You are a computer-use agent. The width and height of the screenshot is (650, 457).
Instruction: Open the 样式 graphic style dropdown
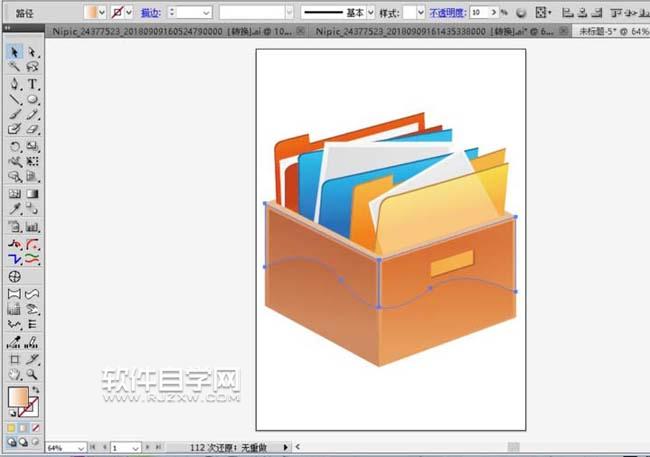pos(420,13)
